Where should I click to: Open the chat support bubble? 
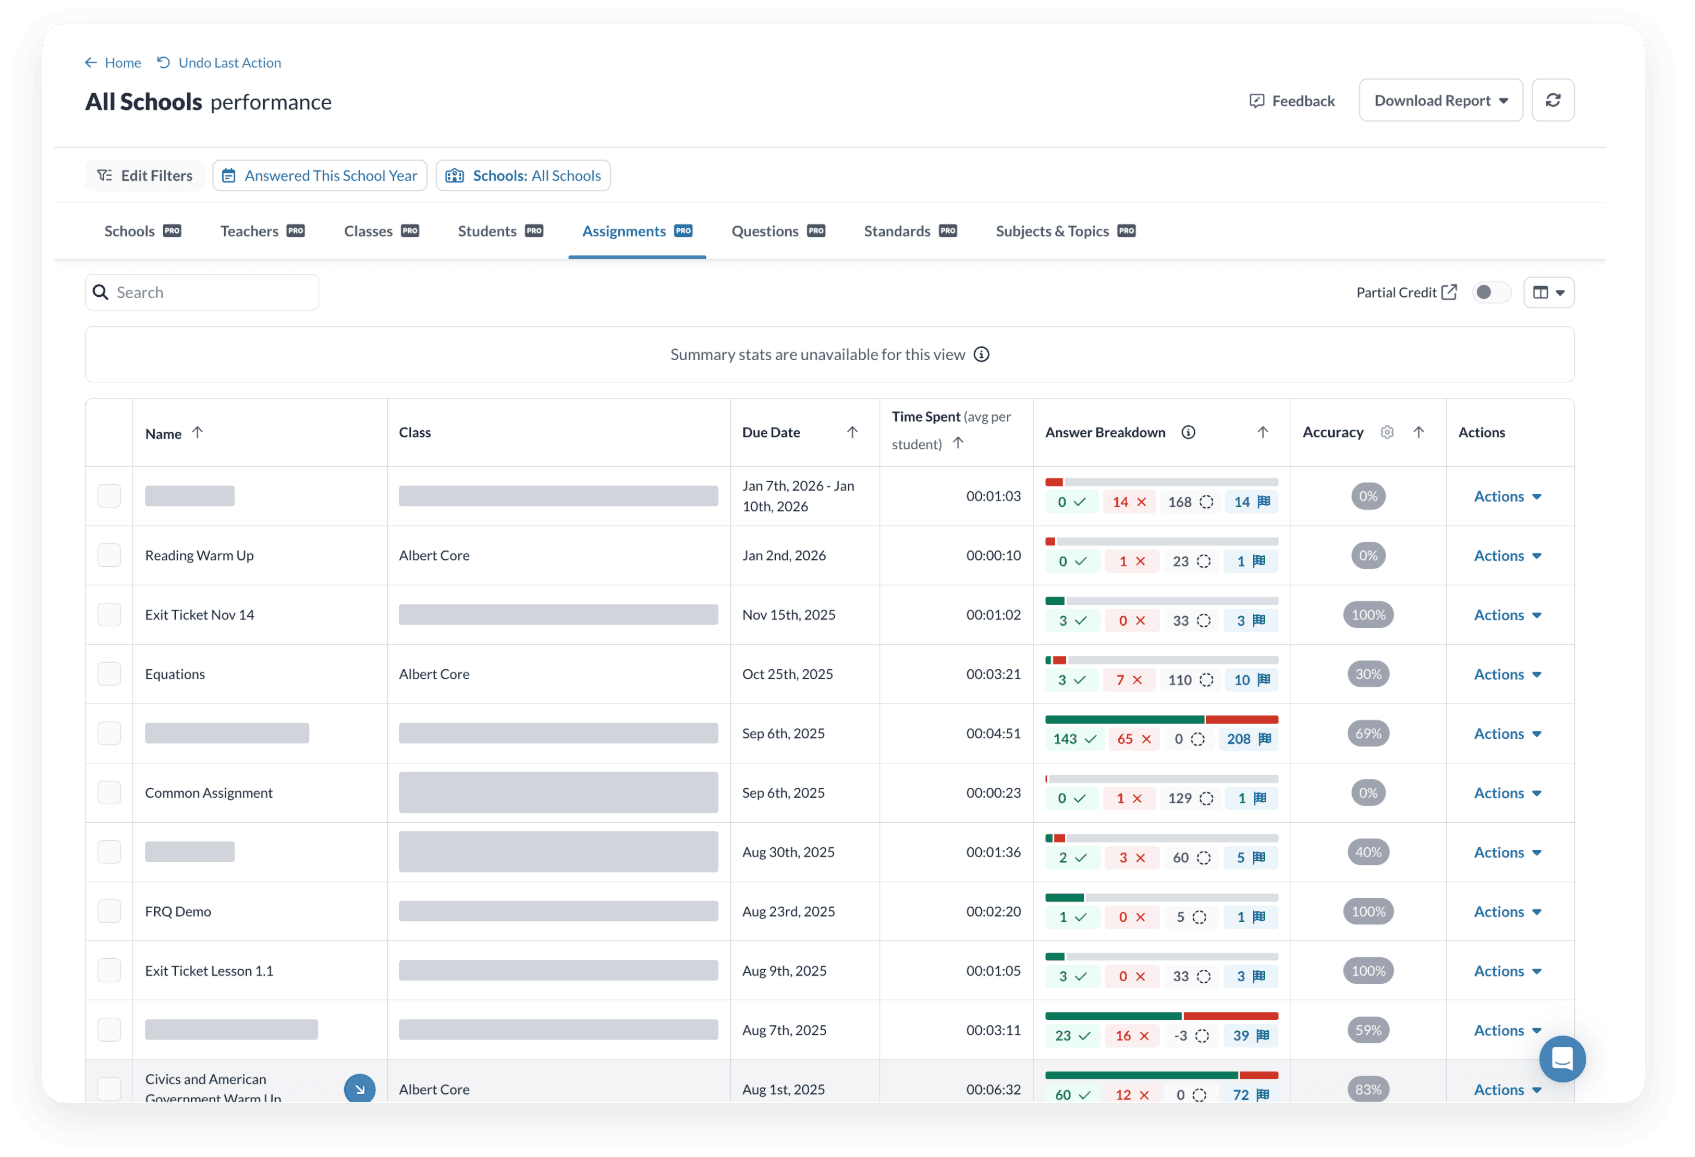click(x=1561, y=1059)
